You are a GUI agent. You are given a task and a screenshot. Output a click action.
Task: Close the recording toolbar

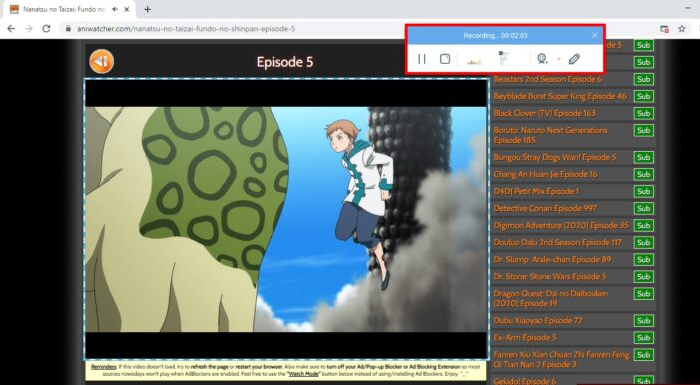(594, 35)
